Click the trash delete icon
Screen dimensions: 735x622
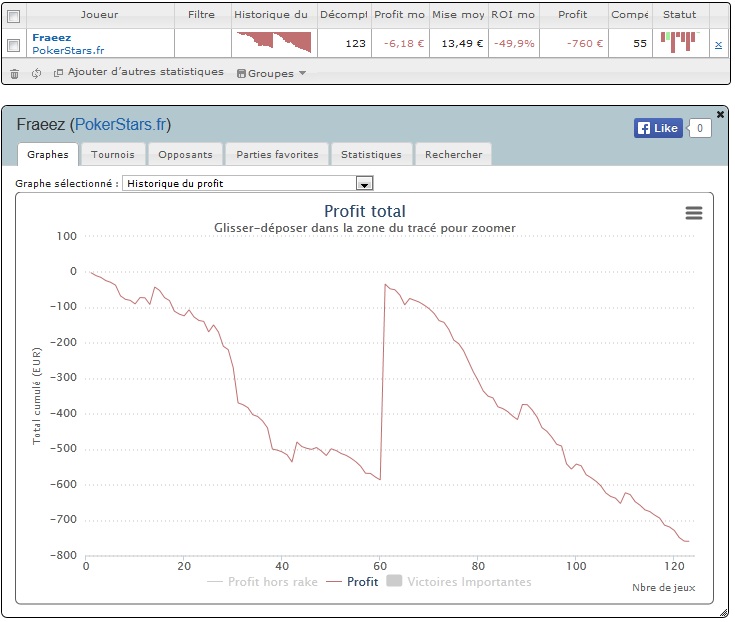pos(15,74)
